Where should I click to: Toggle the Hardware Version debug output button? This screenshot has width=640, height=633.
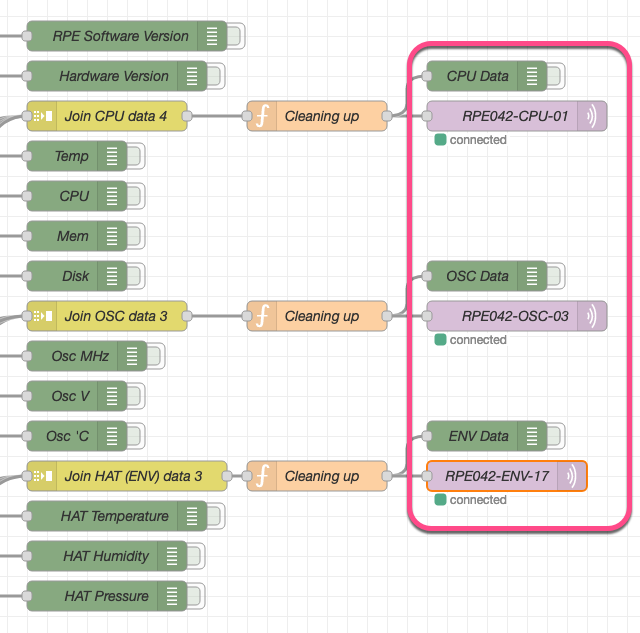[x=216, y=76]
